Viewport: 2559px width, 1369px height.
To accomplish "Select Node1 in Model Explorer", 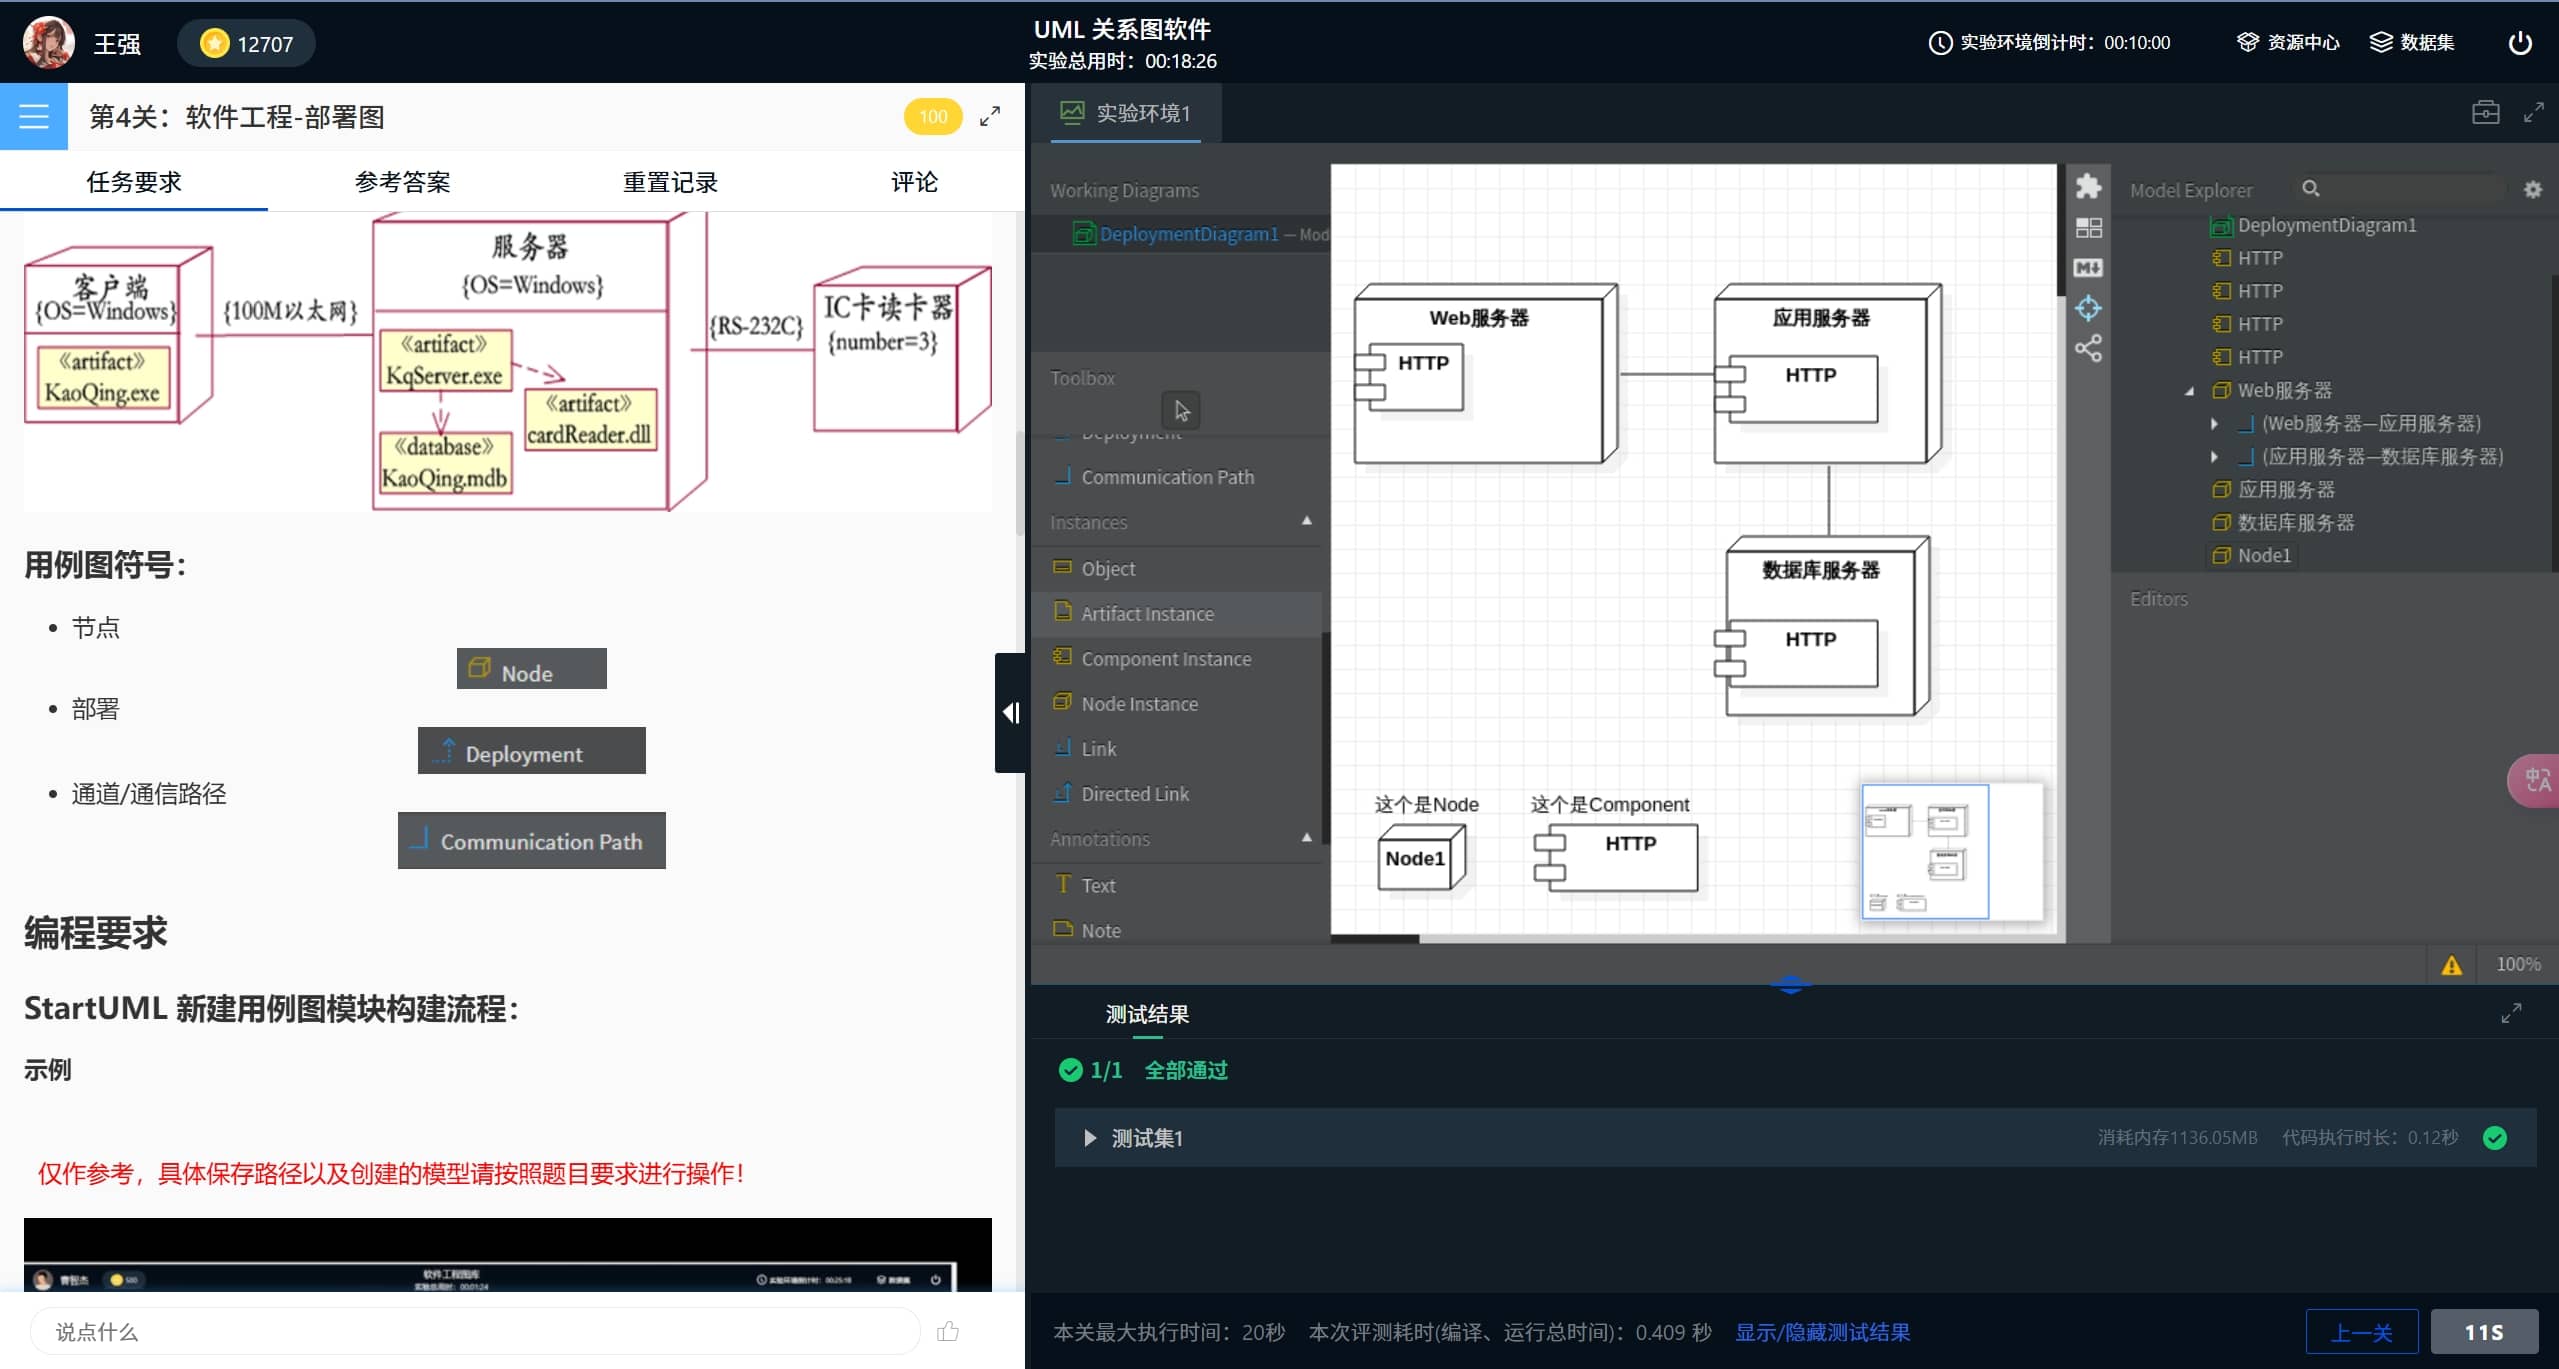I will [2251, 555].
